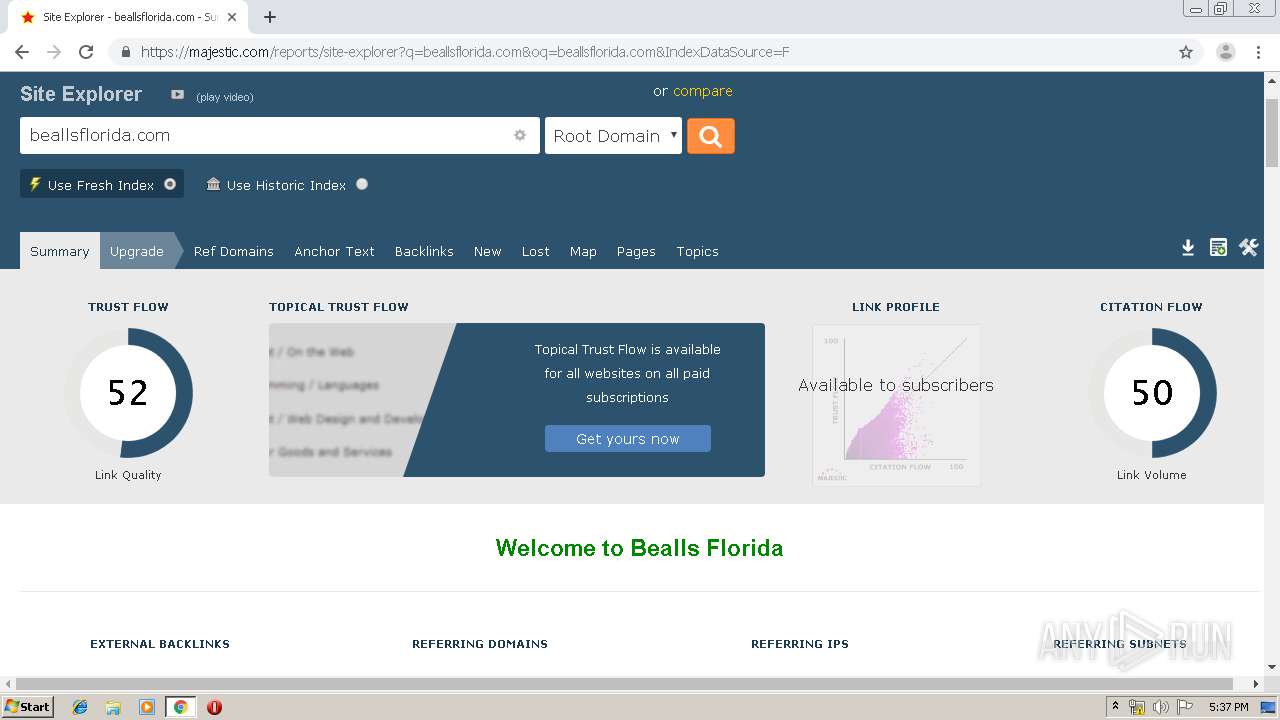Open Chrome three-dot menu
Screen dimensions: 1280x720
click(1258, 52)
